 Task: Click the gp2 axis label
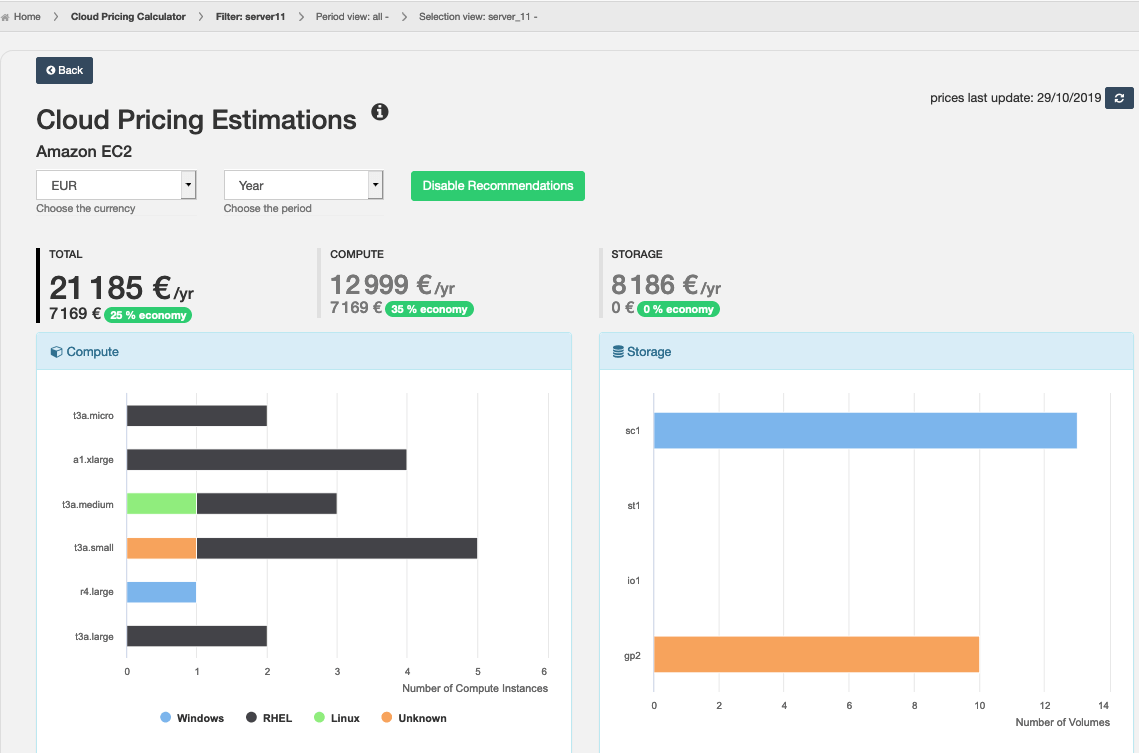632,656
